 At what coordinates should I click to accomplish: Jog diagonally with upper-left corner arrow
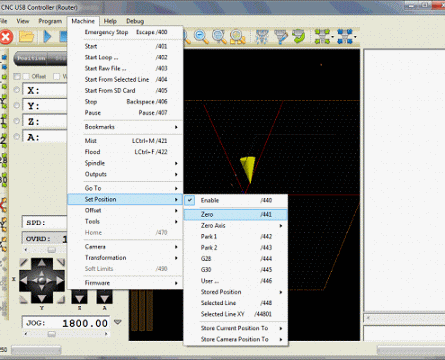pos(24,263)
